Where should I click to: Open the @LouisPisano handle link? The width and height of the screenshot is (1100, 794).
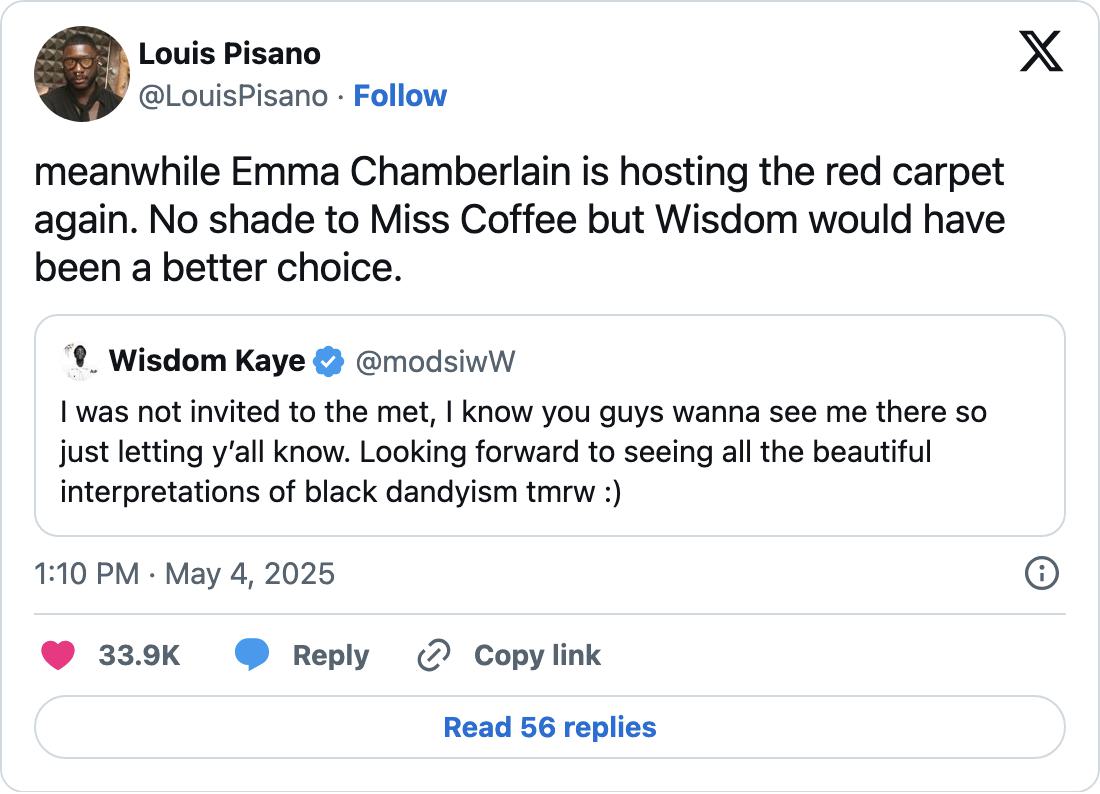pos(232,96)
